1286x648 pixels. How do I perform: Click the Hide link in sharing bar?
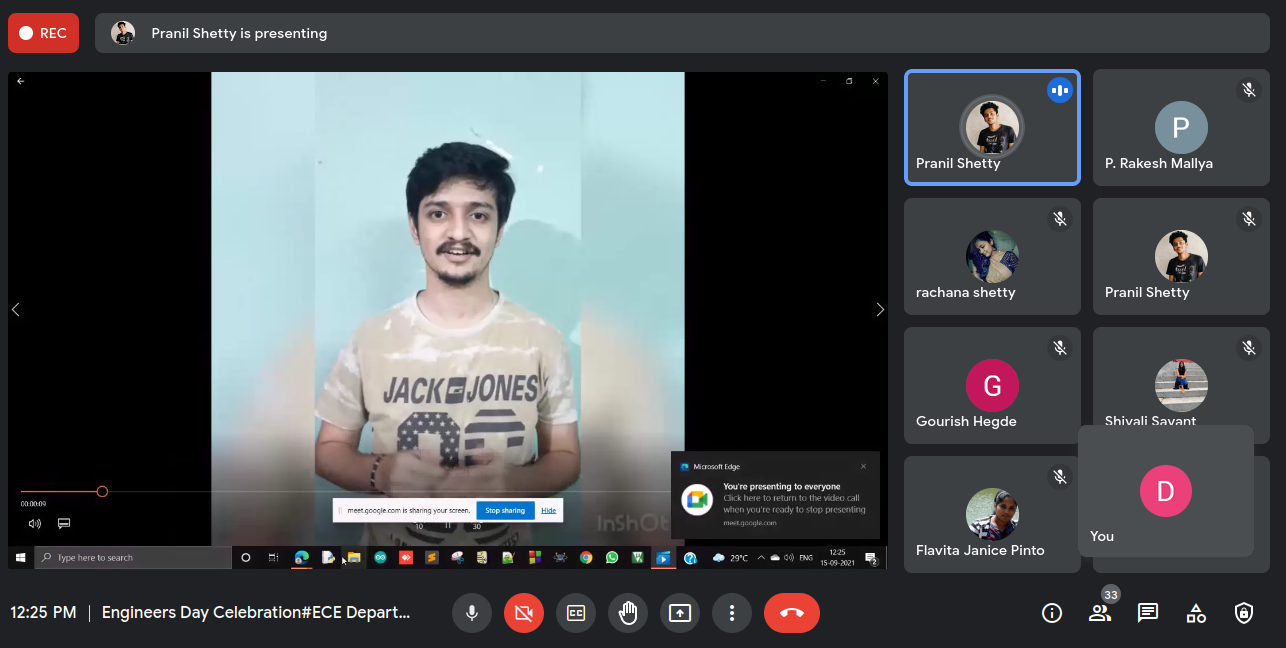[549, 510]
